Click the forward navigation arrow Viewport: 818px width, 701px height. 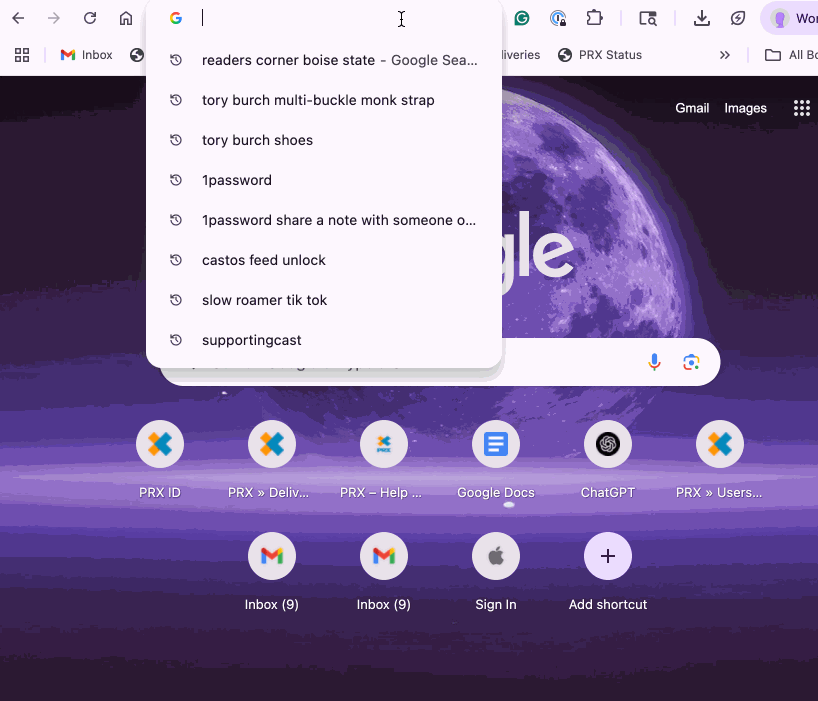(x=54, y=18)
